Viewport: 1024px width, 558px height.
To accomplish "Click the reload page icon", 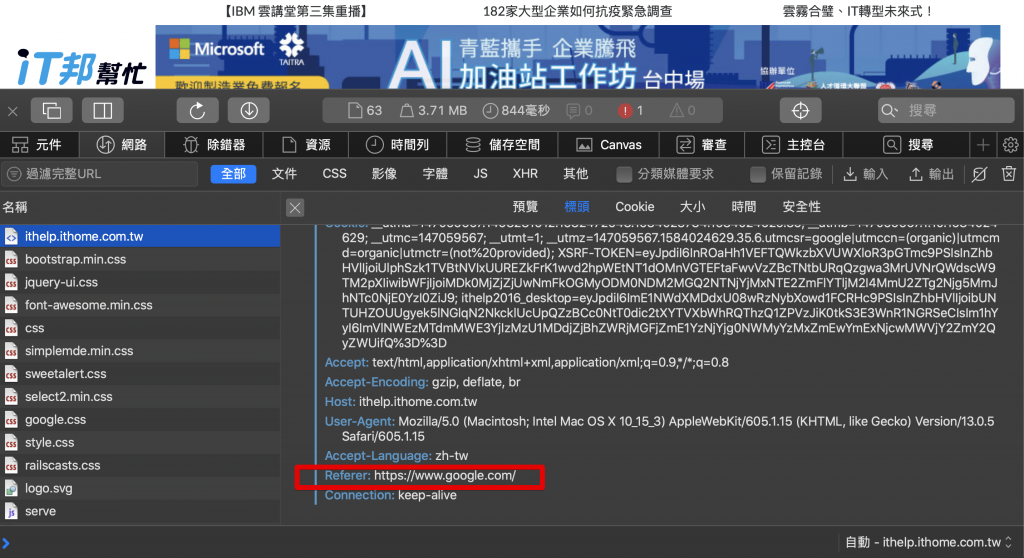I will pyautogui.click(x=197, y=110).
